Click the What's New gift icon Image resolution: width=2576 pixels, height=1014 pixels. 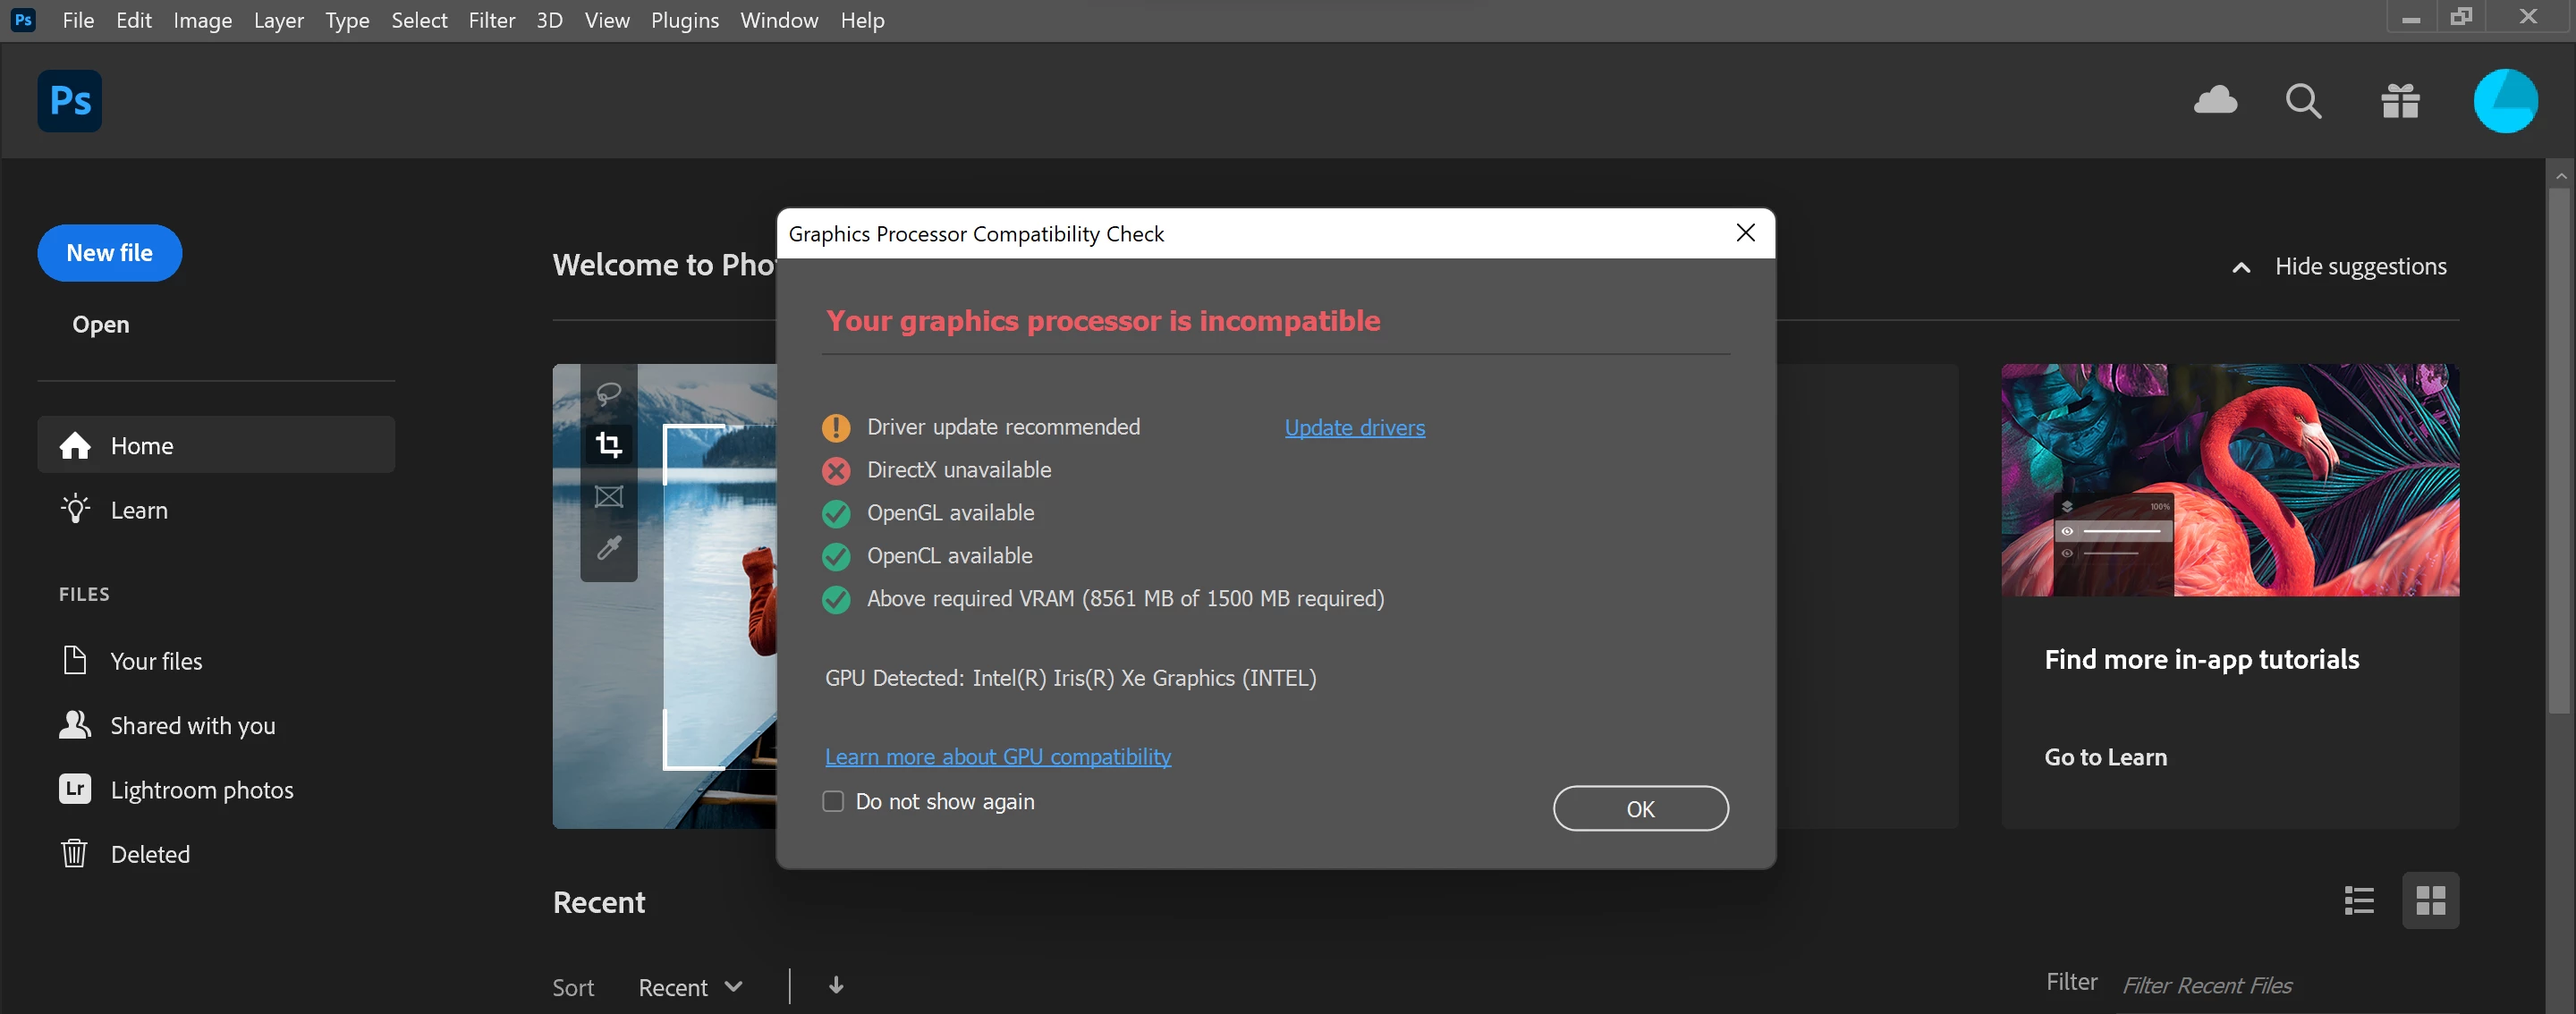tap(2399, 101)
